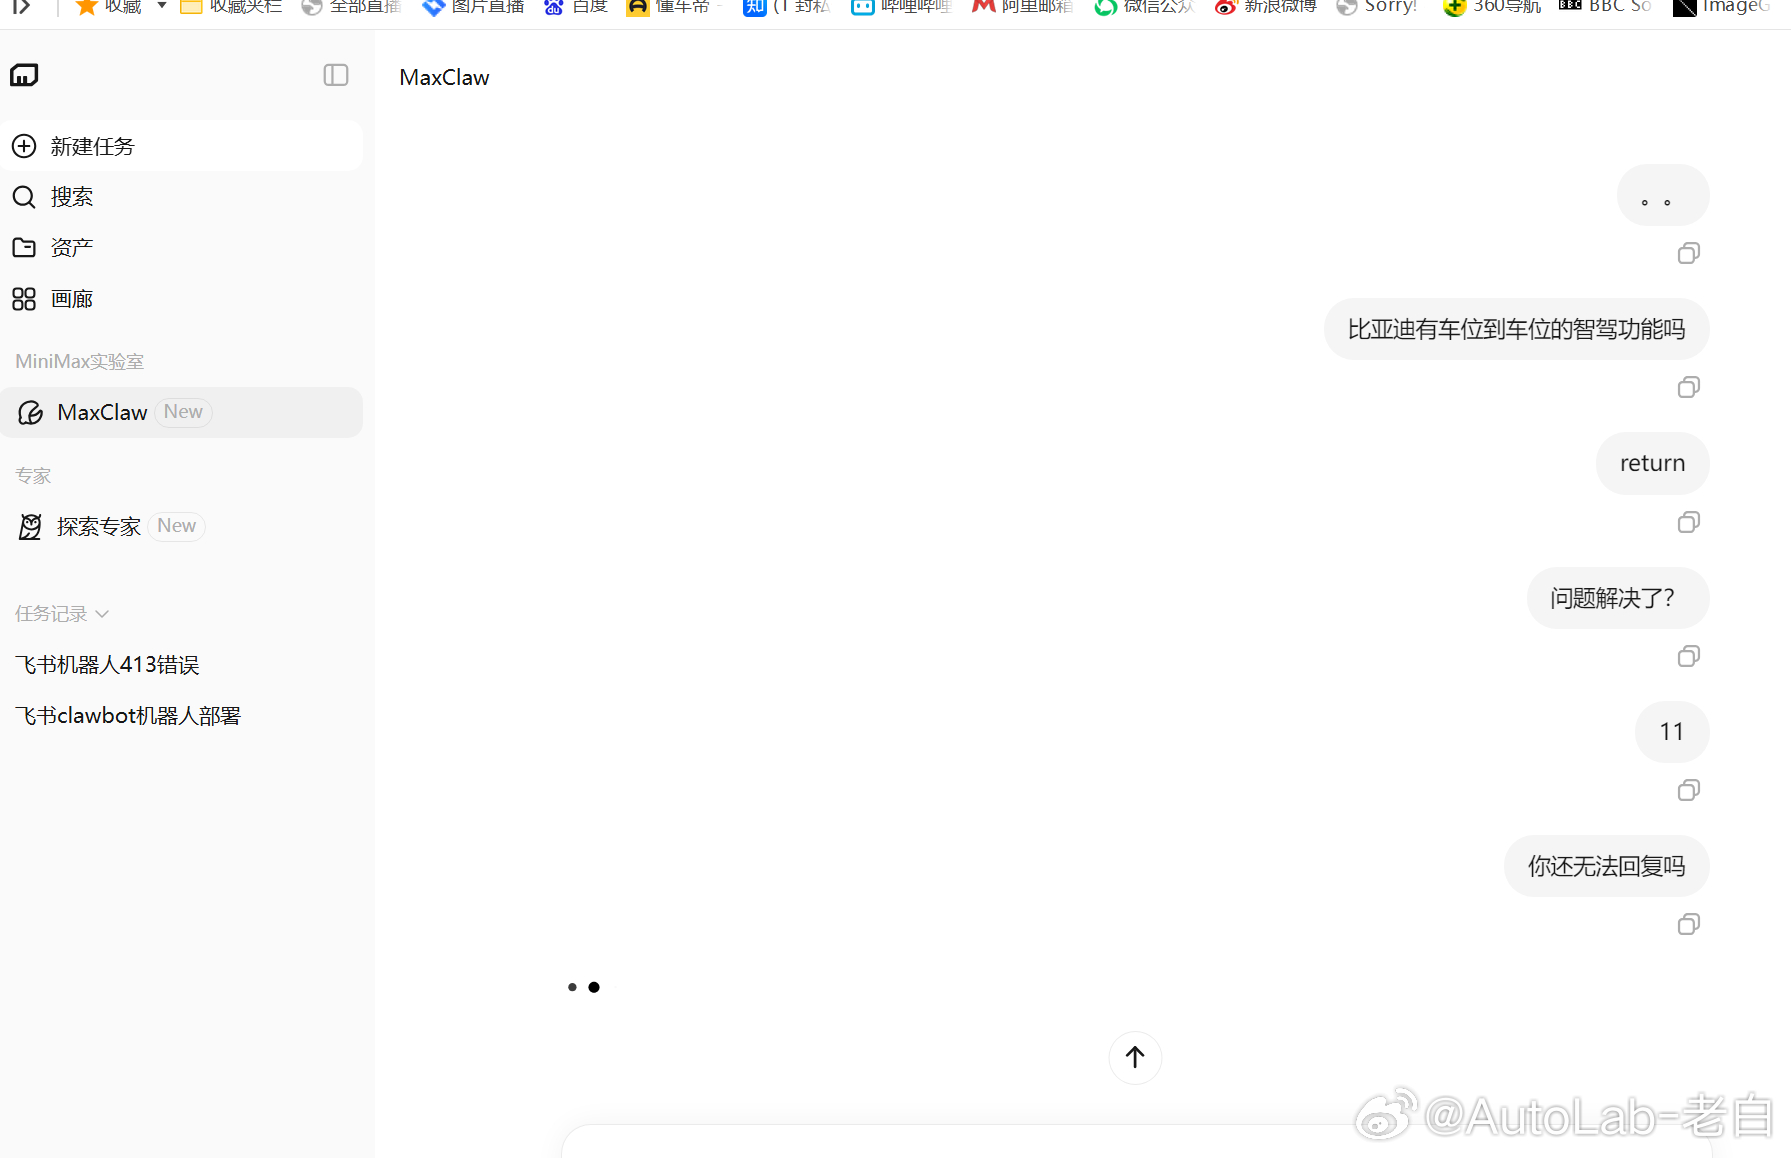Click the 比亚迪有车位到车位的智驾功能吗 message bubble
The width and height of the screenshot is (1791, 1158).
pos(1516,329)
